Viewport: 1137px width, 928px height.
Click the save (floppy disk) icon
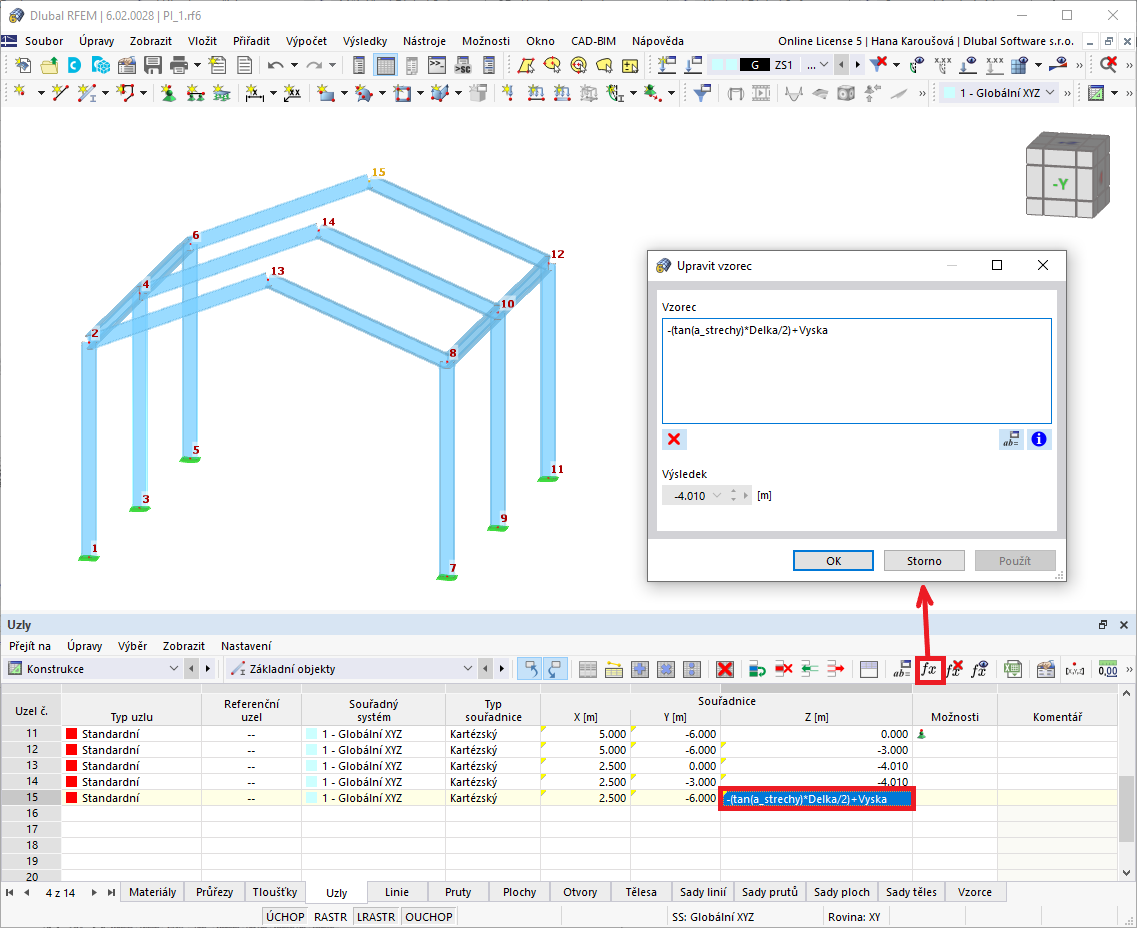(x=153, y=65)
